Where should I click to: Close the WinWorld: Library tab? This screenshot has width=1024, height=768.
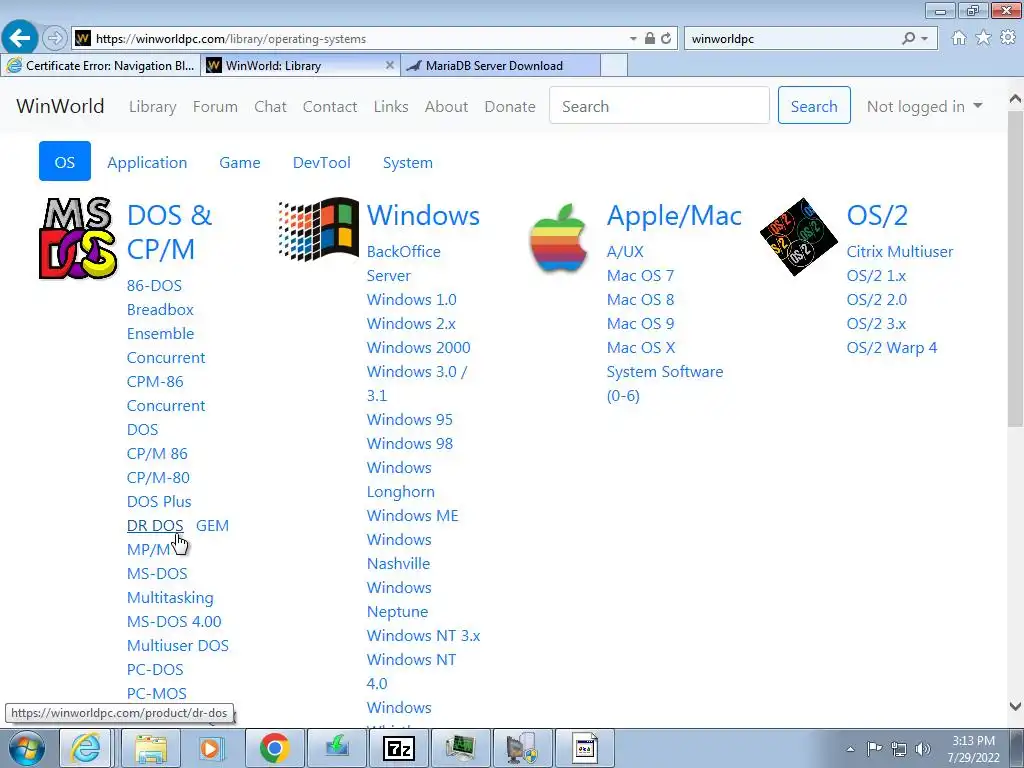(390, 65)
